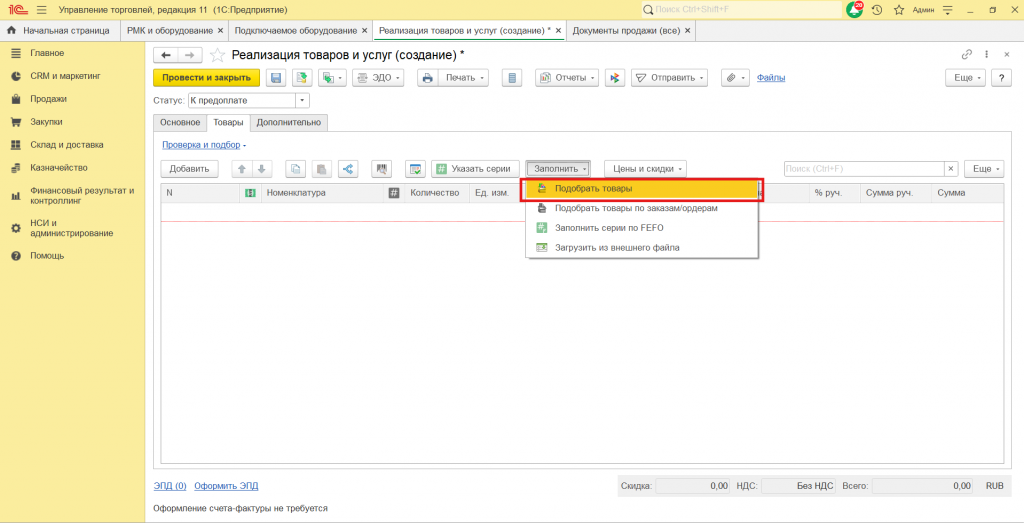Focus the table search field (Ctrl+F)

(x=865, y=168)
